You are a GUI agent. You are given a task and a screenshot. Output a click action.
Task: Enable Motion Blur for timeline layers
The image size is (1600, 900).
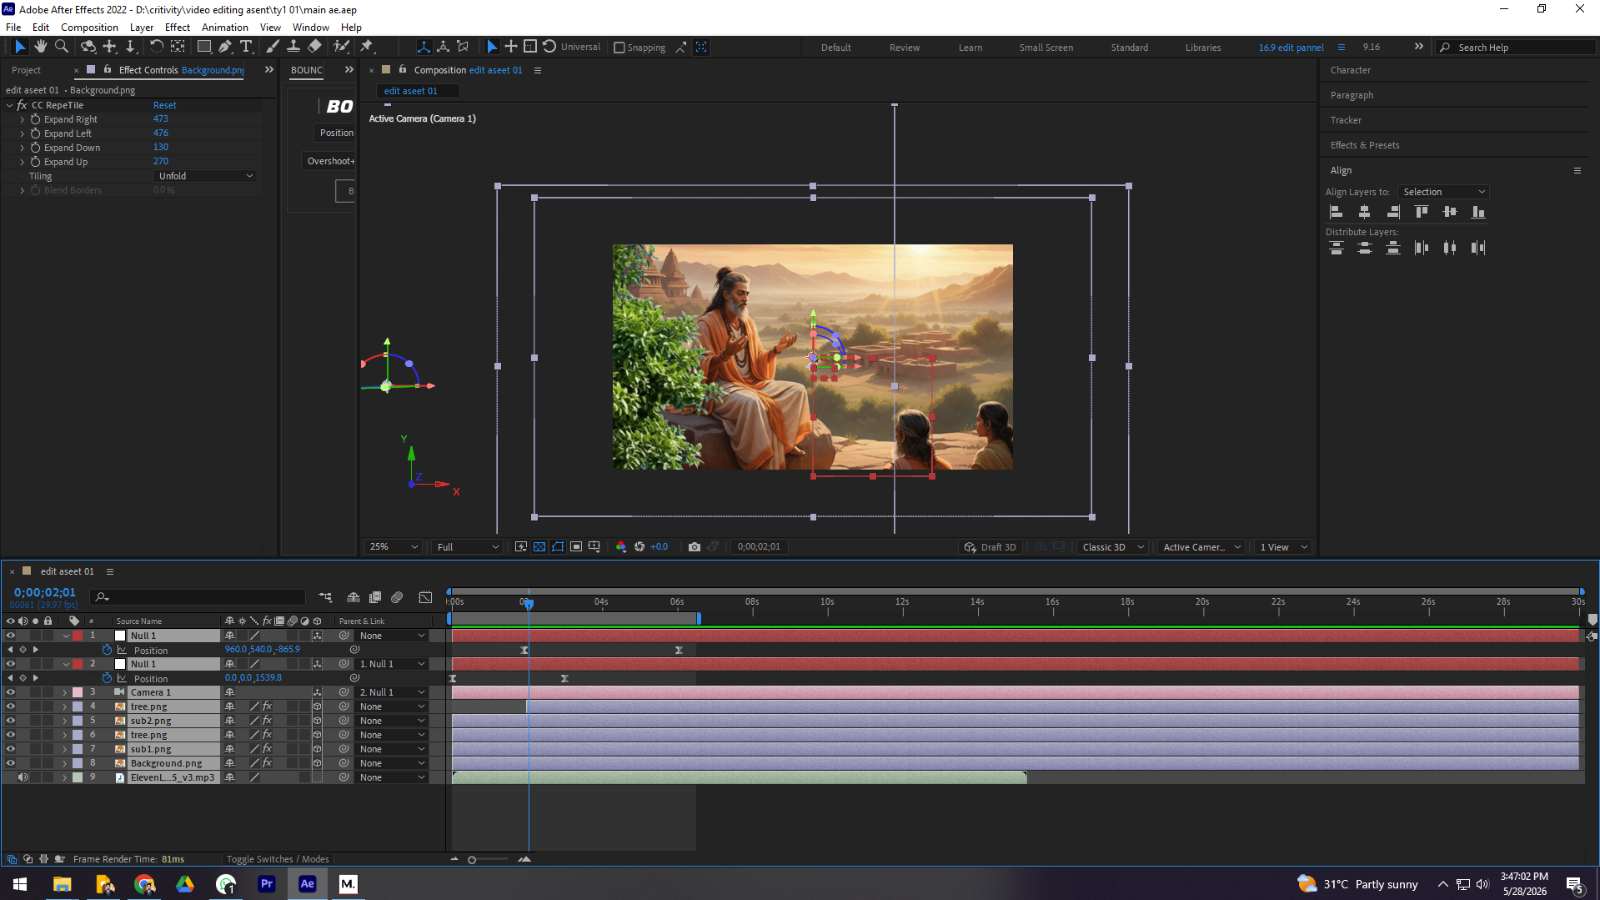(397, 597)
